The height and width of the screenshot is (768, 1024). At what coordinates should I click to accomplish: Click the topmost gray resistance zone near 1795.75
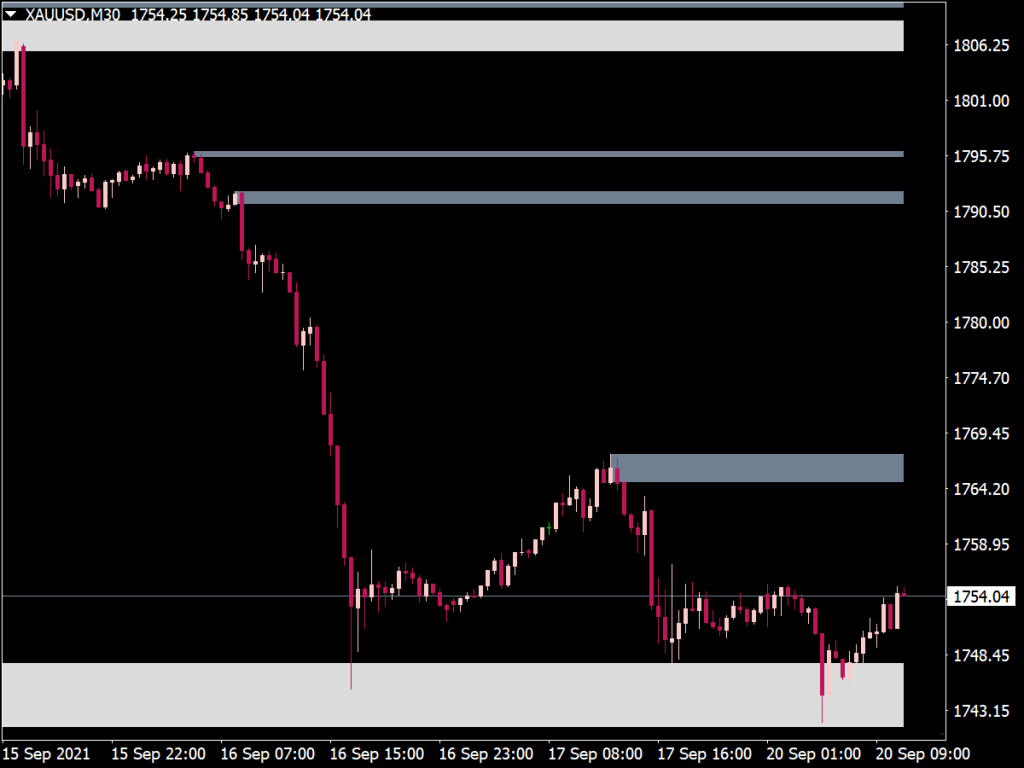click(x=550, y=153)
